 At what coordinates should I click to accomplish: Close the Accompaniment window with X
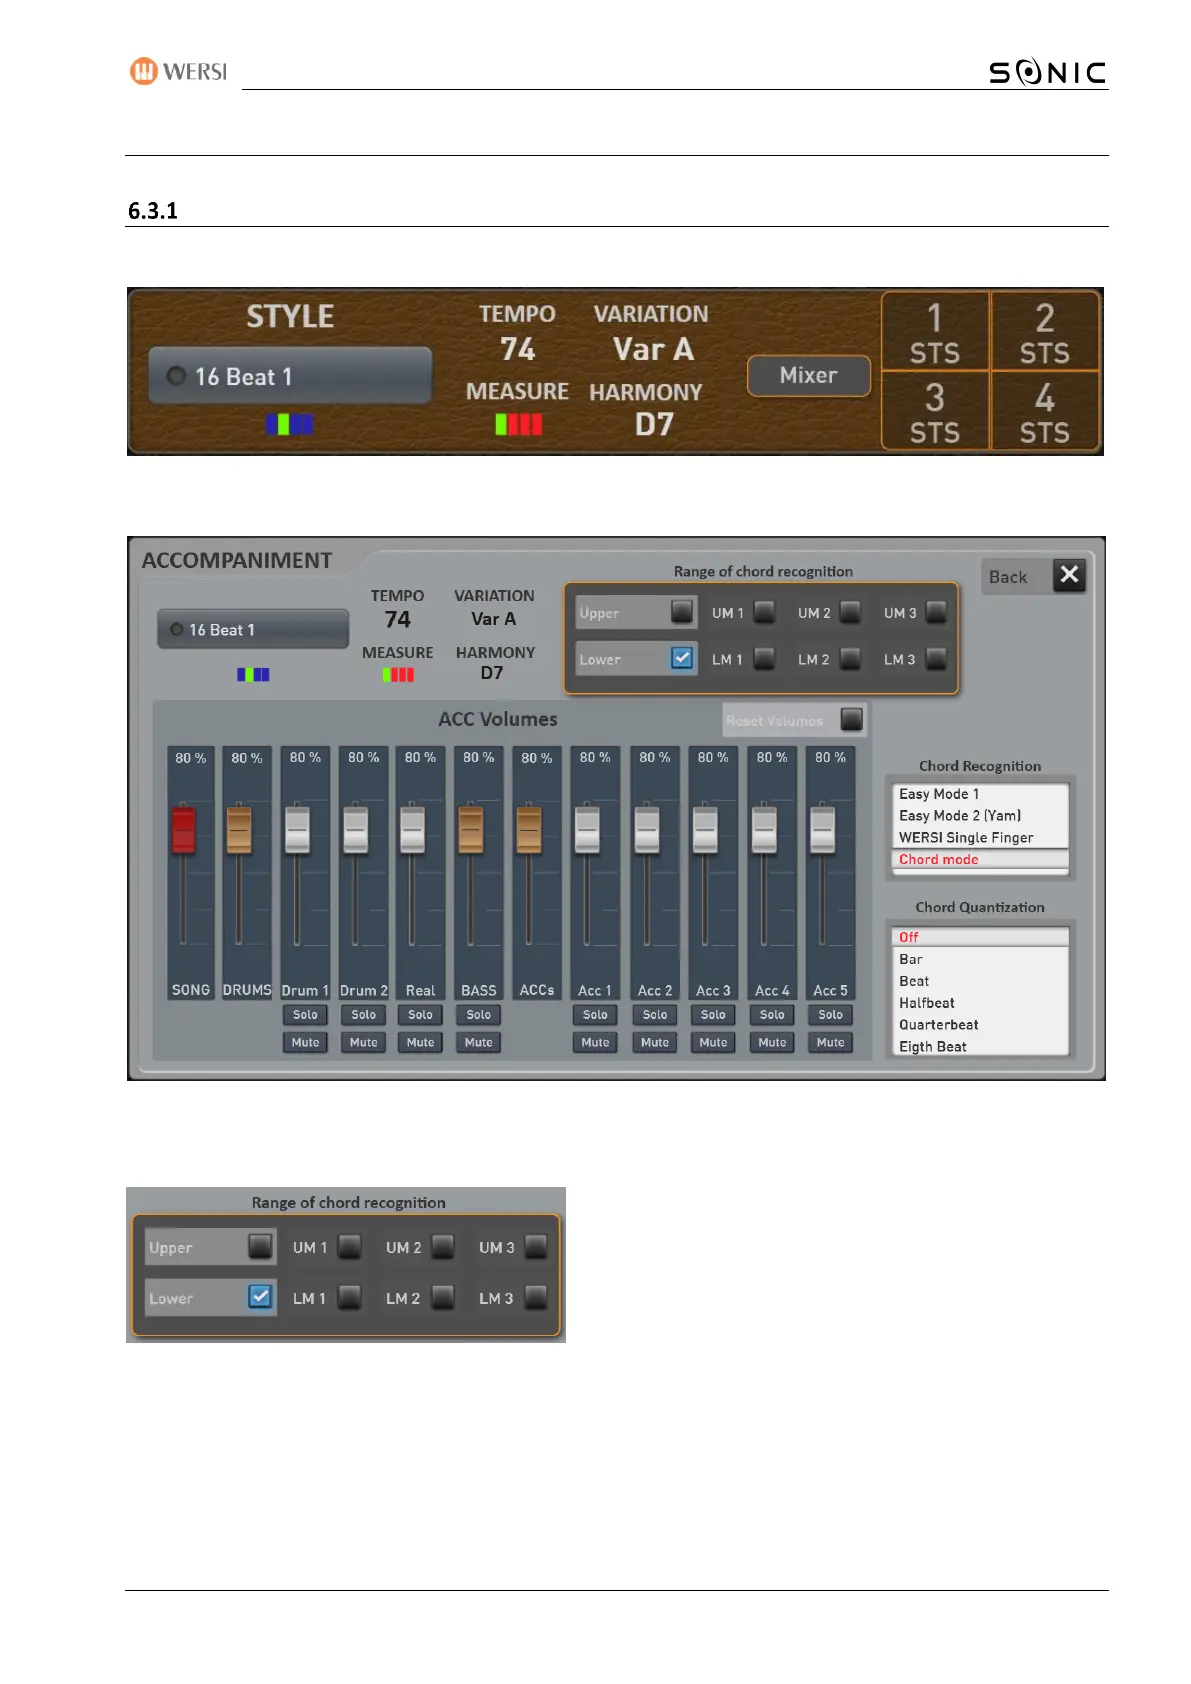click(x=1069, y=575)
